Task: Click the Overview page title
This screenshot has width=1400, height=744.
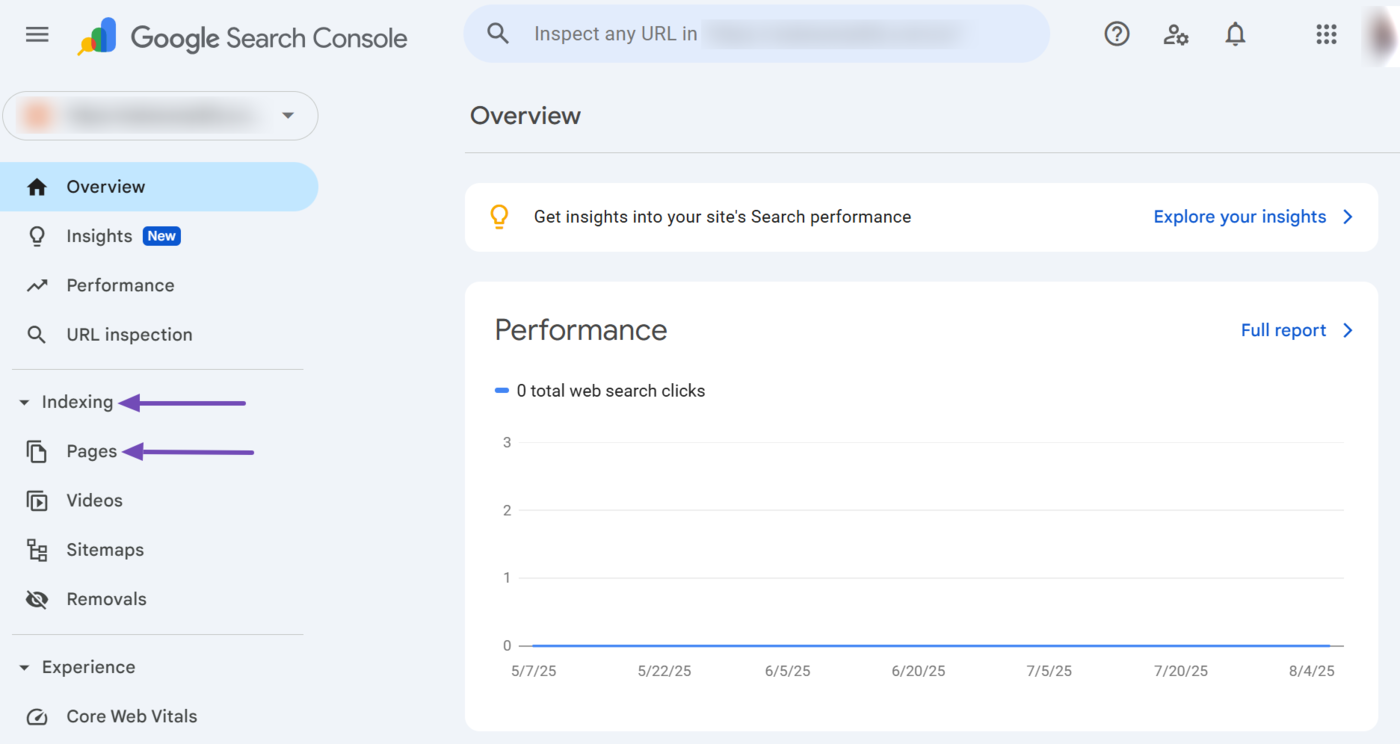Action: pos(525,116)
